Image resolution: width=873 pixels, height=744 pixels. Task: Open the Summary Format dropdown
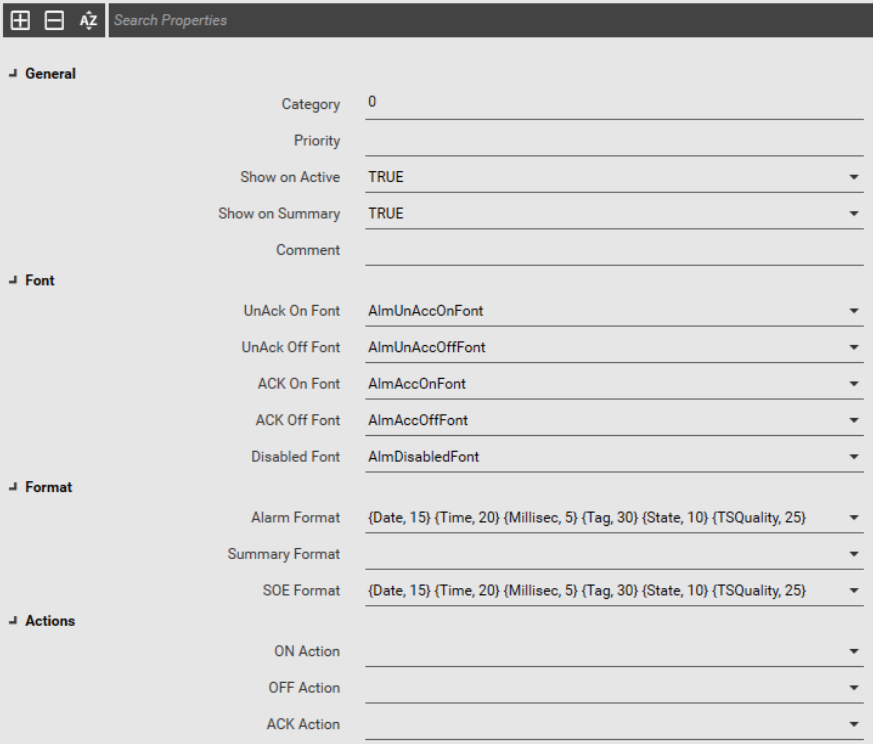point(614,554)
